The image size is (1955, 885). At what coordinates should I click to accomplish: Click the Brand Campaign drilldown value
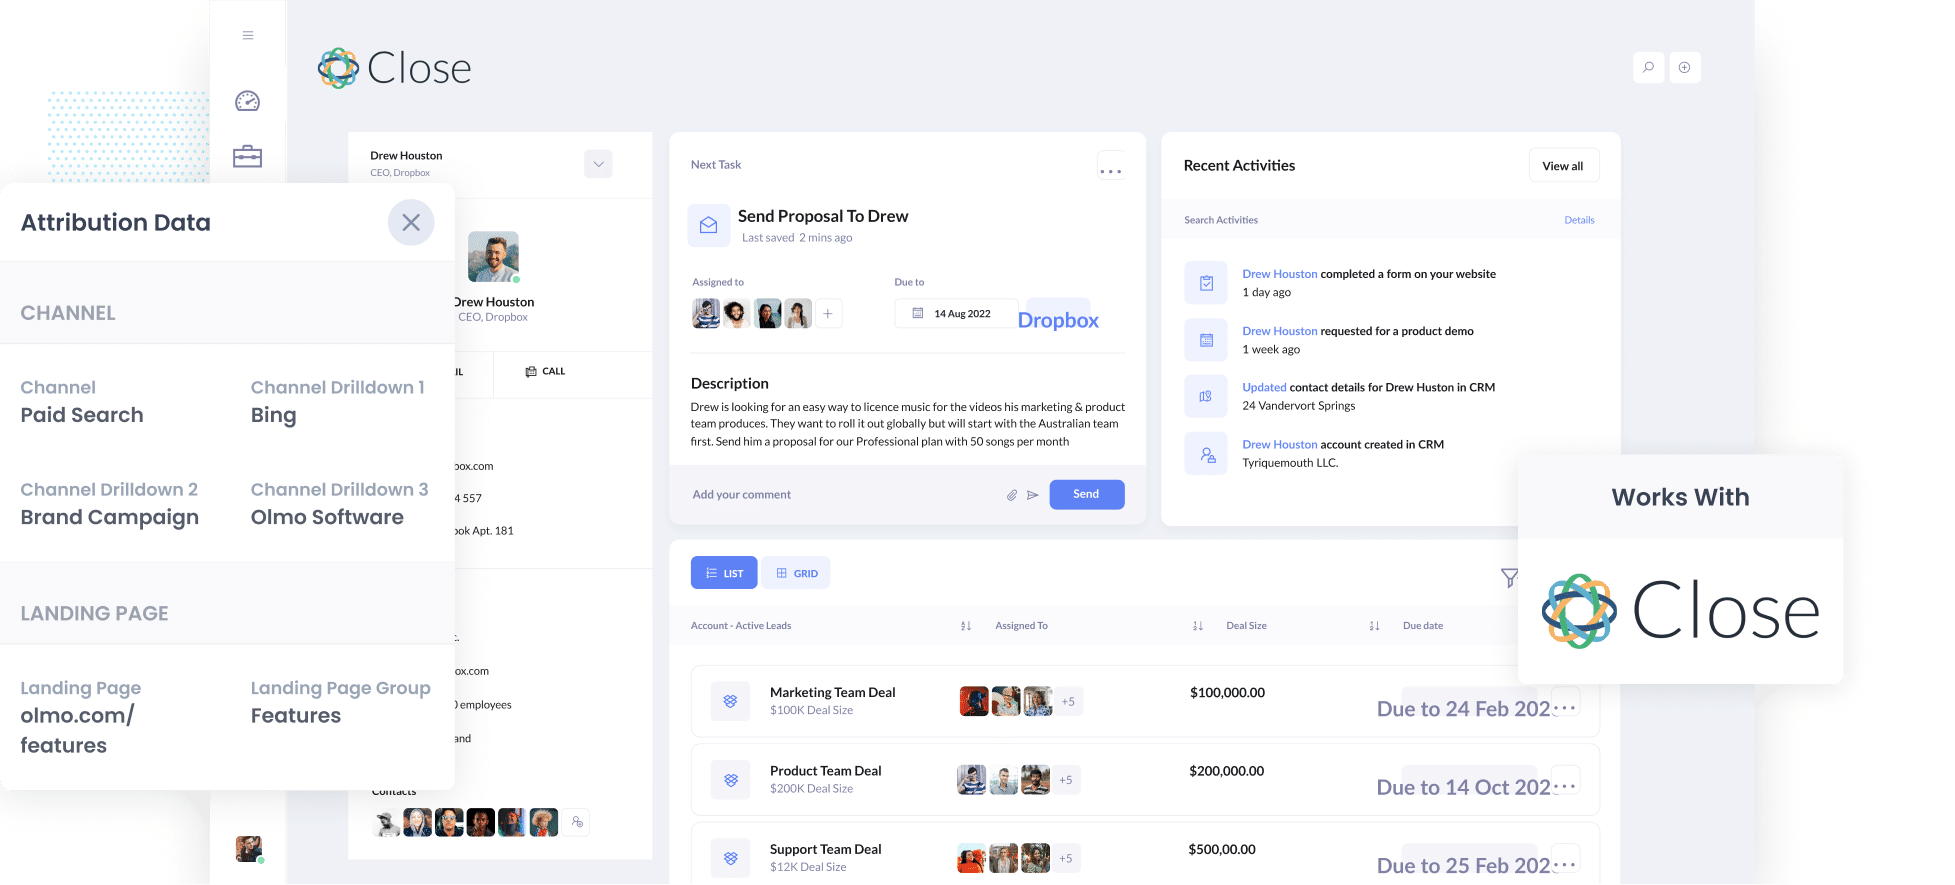[110, 518]
